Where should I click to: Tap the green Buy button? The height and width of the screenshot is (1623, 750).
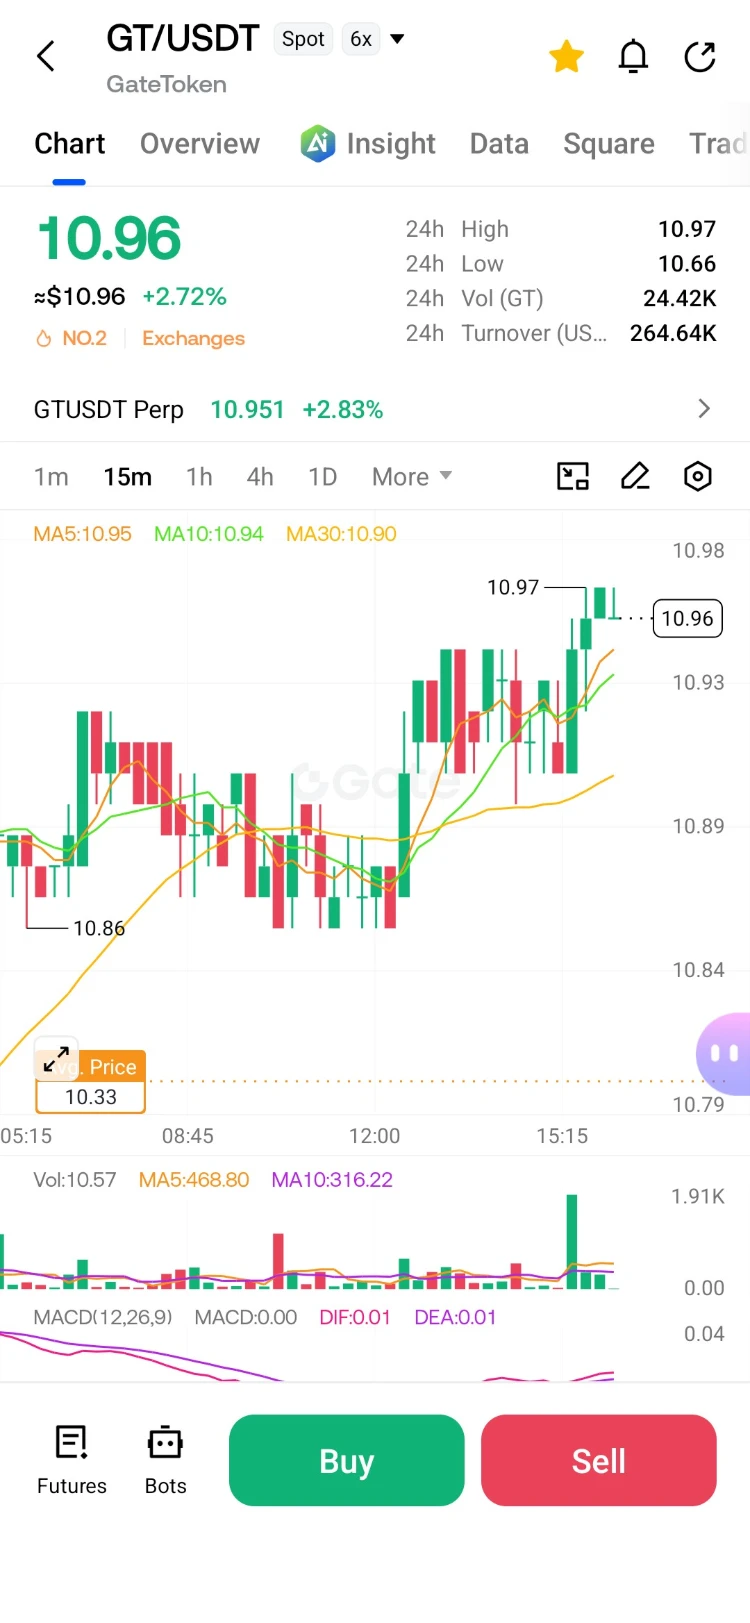(x=347, y=1460)
